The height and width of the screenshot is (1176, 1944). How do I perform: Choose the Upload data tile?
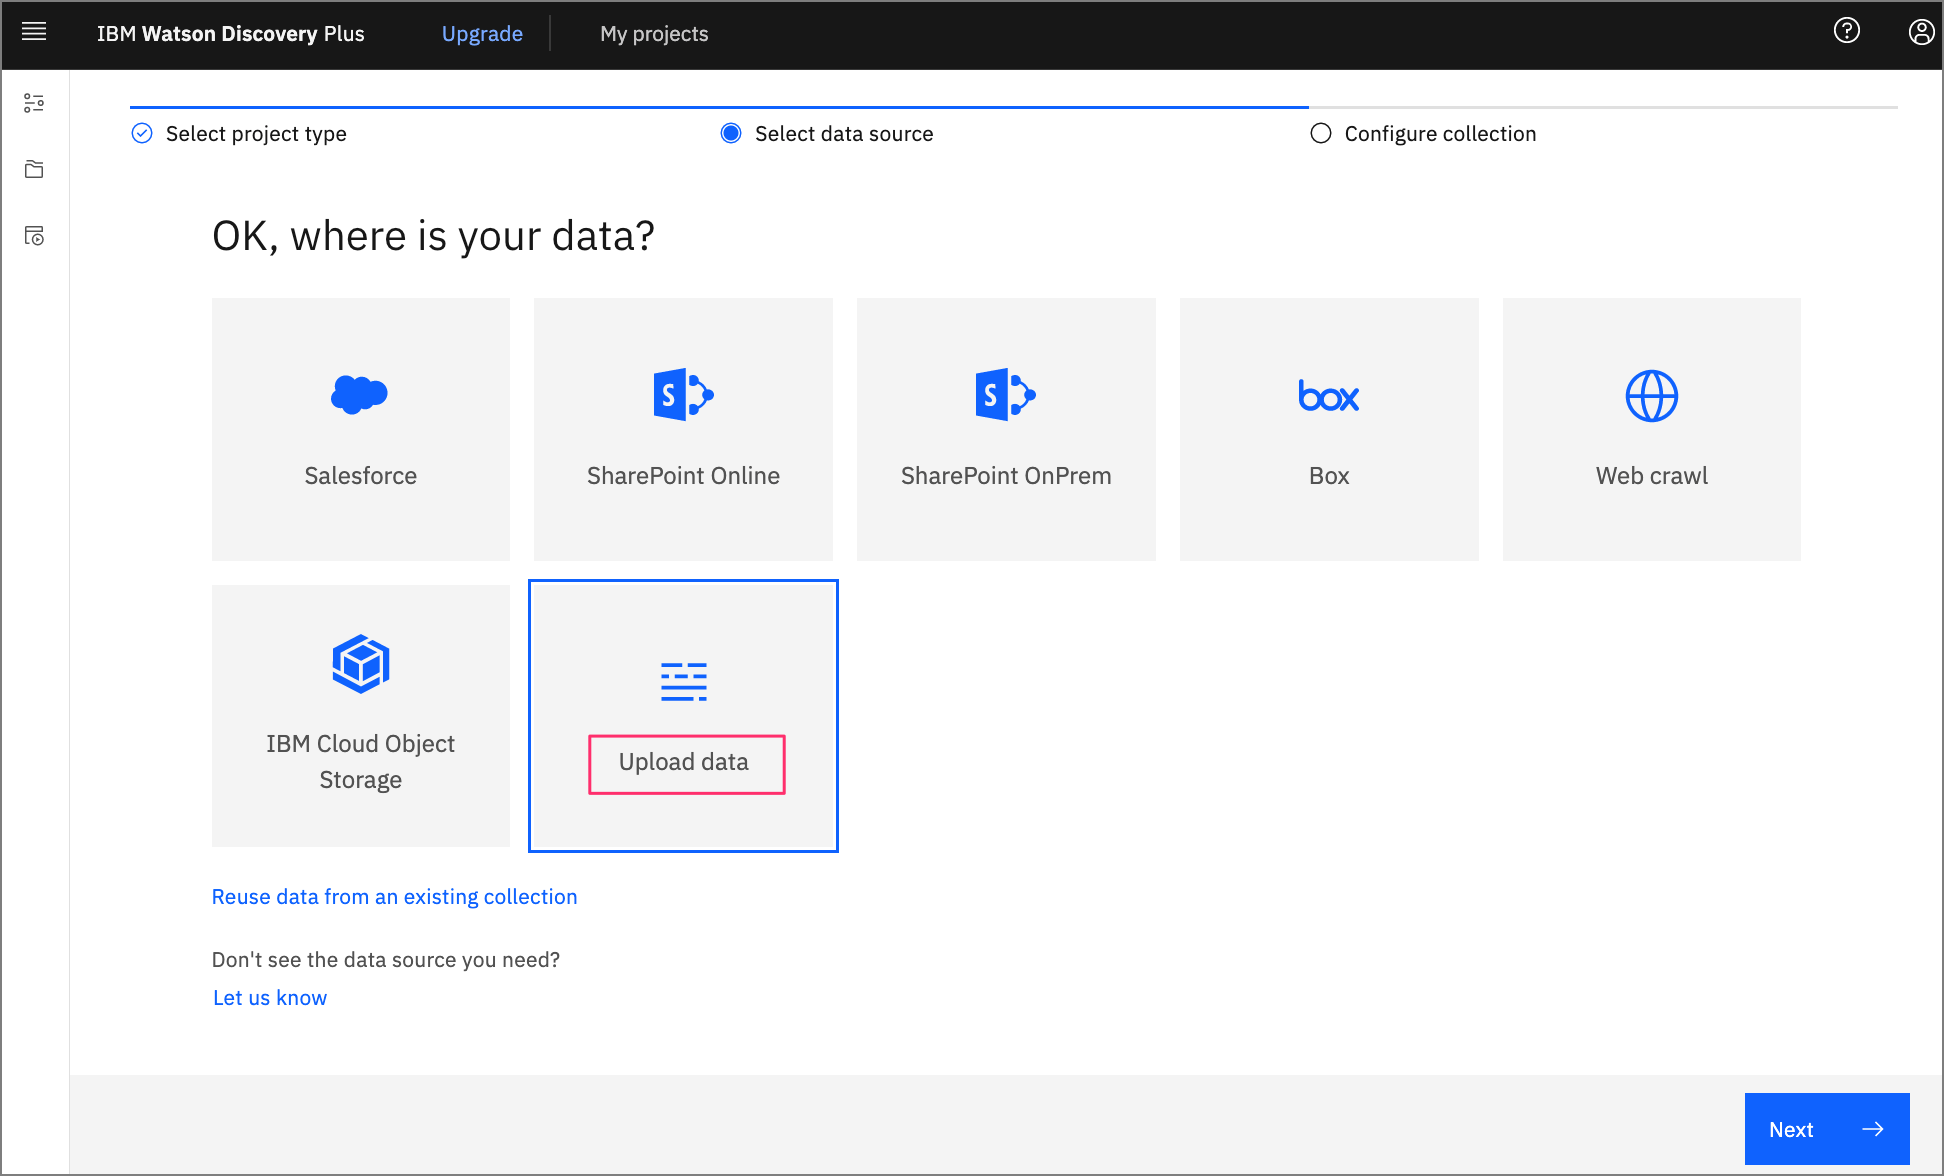683,716
